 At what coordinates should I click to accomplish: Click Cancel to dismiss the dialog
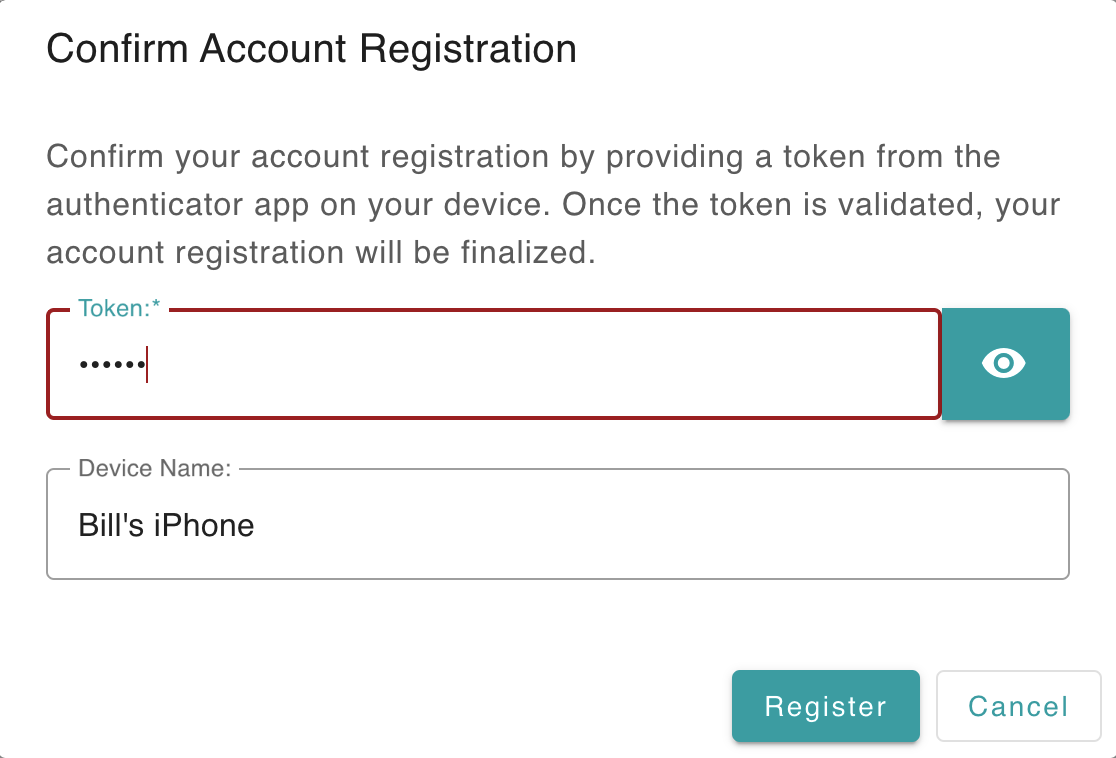[1018, 706]
